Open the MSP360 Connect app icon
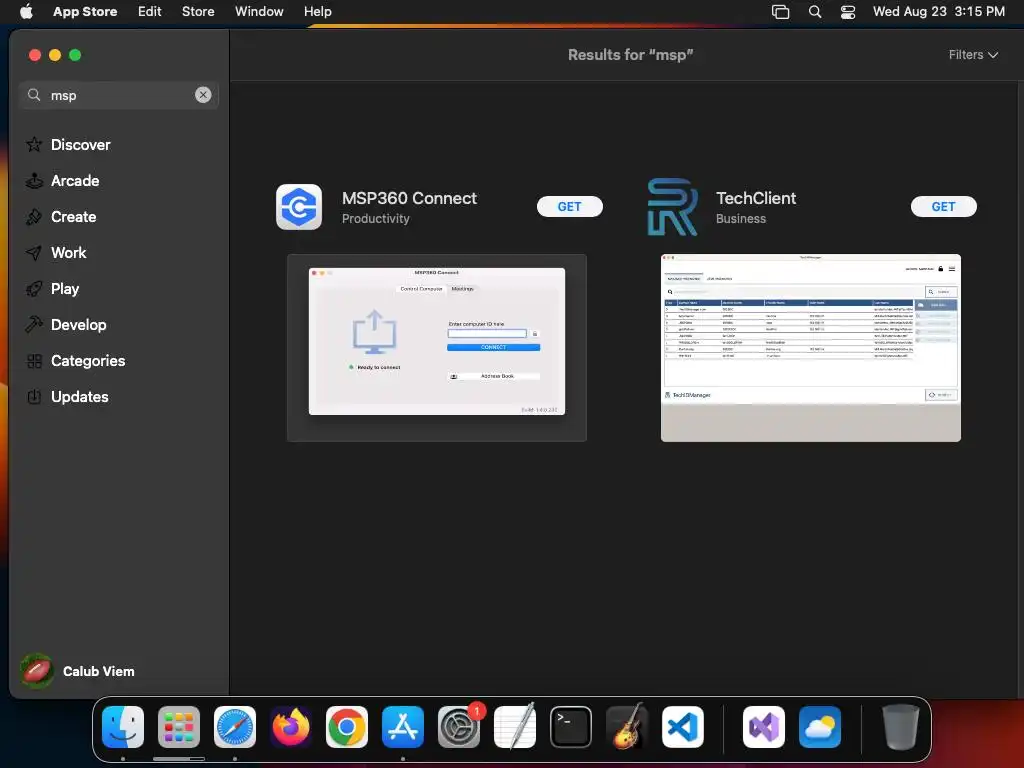Viewport: 1024px width, 768px height. (299, 206)
